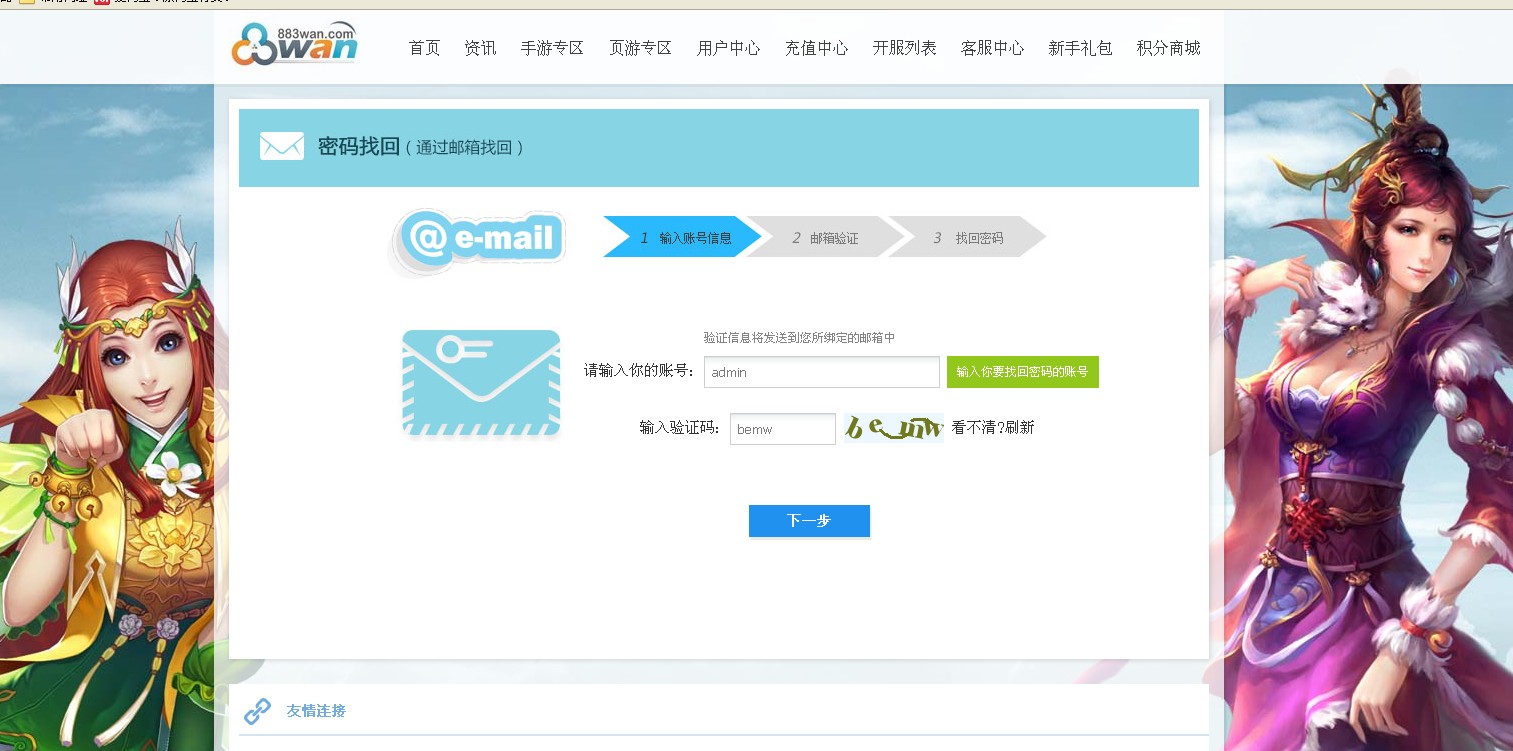
Task: Select step 3 找回密码
Action: tap(968, 237)
